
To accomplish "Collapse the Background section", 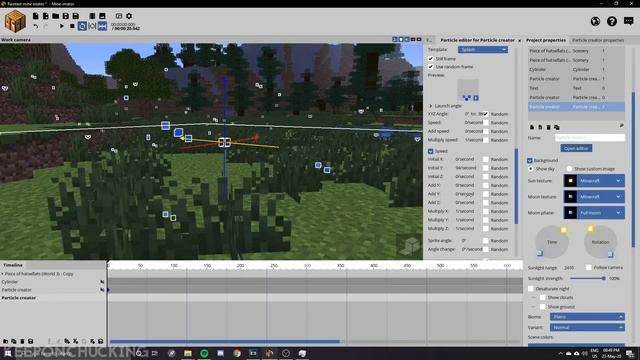I will tap(530, 160).
